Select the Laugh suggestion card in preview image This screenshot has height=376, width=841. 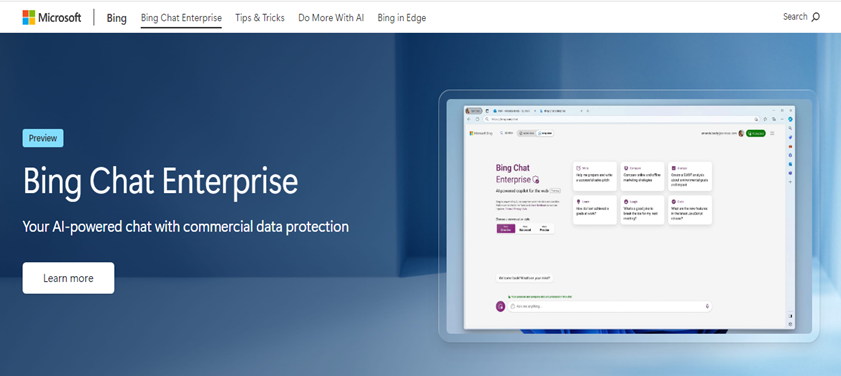pos(643,210)
